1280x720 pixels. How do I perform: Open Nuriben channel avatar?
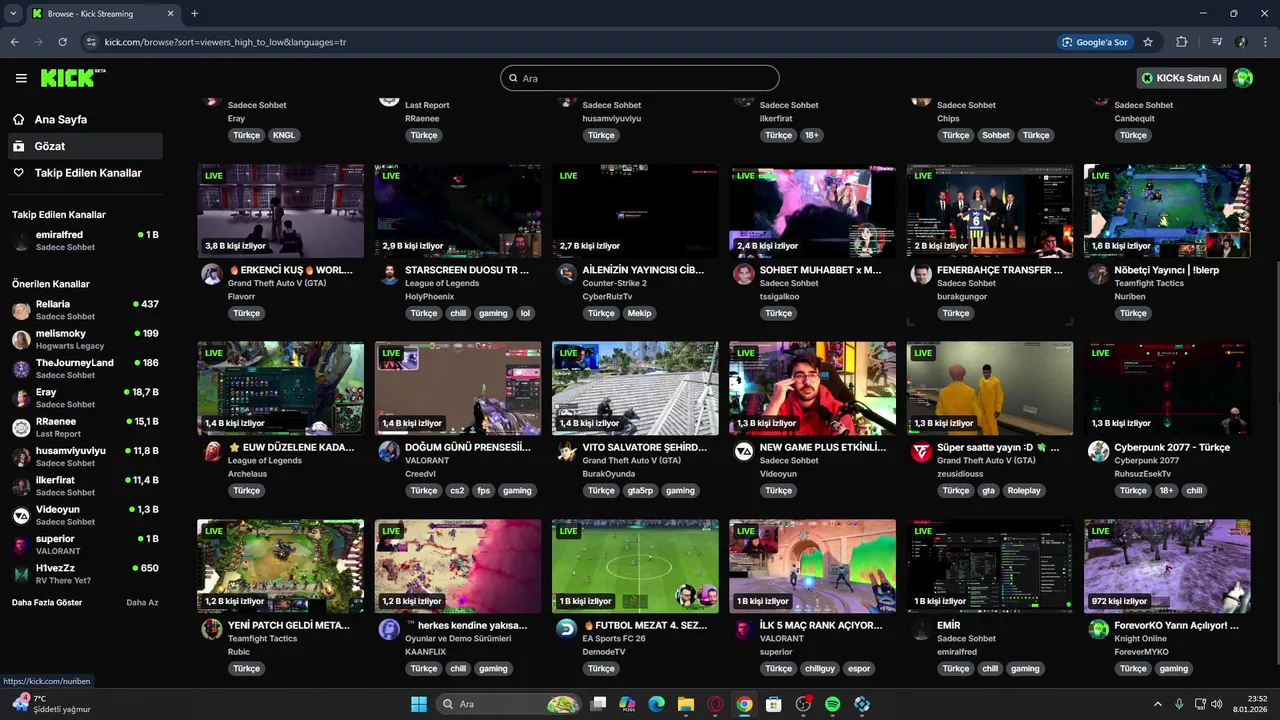pyautogui.click(x=1098, y=274)
